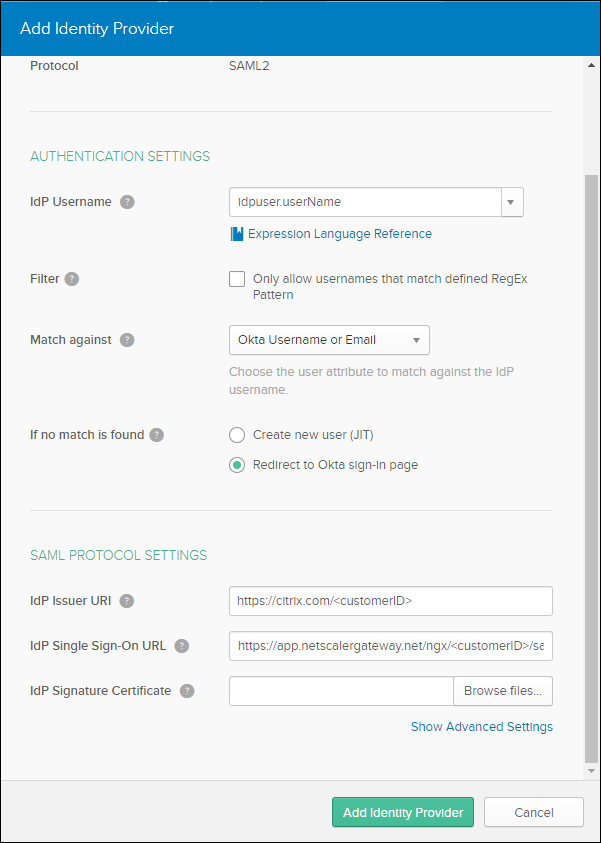Click help icon beside IdP Signature Certificate

[187, 691]
